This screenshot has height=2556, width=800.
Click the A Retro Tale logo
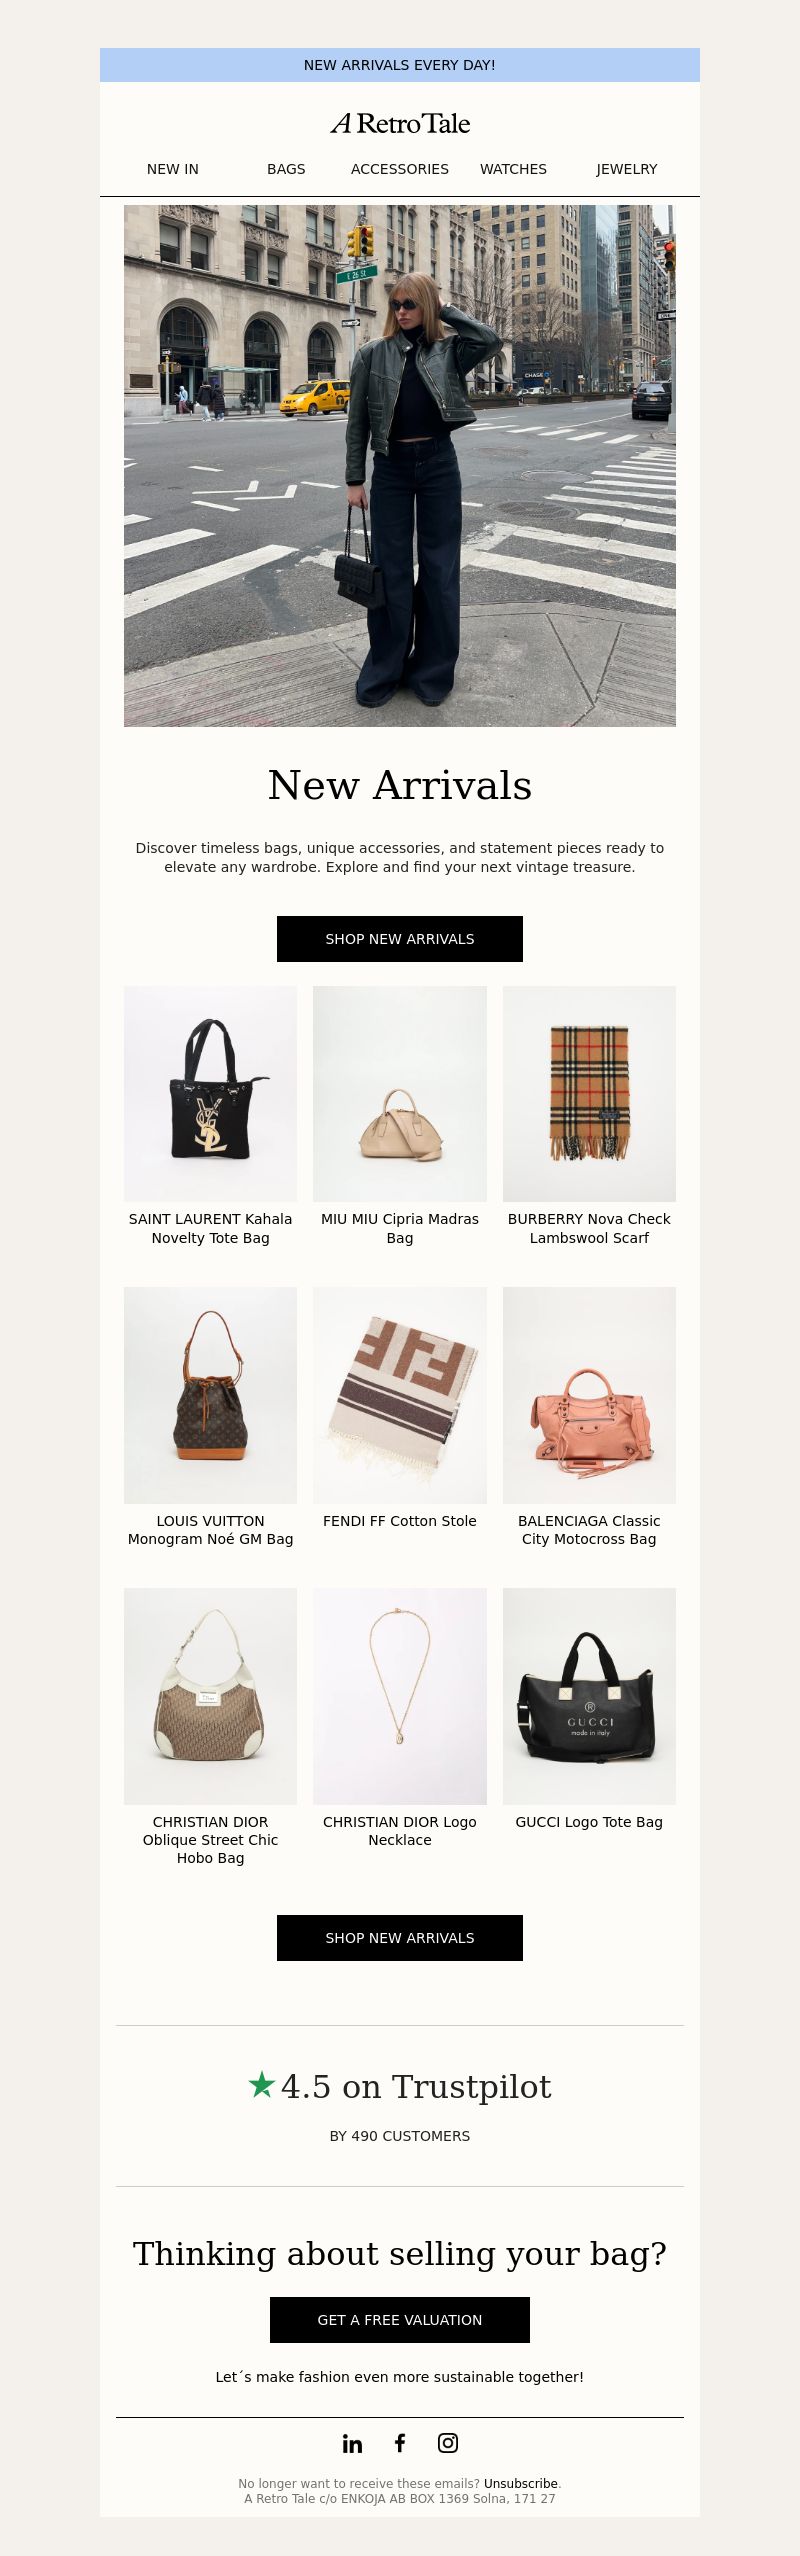click(400, 123)
